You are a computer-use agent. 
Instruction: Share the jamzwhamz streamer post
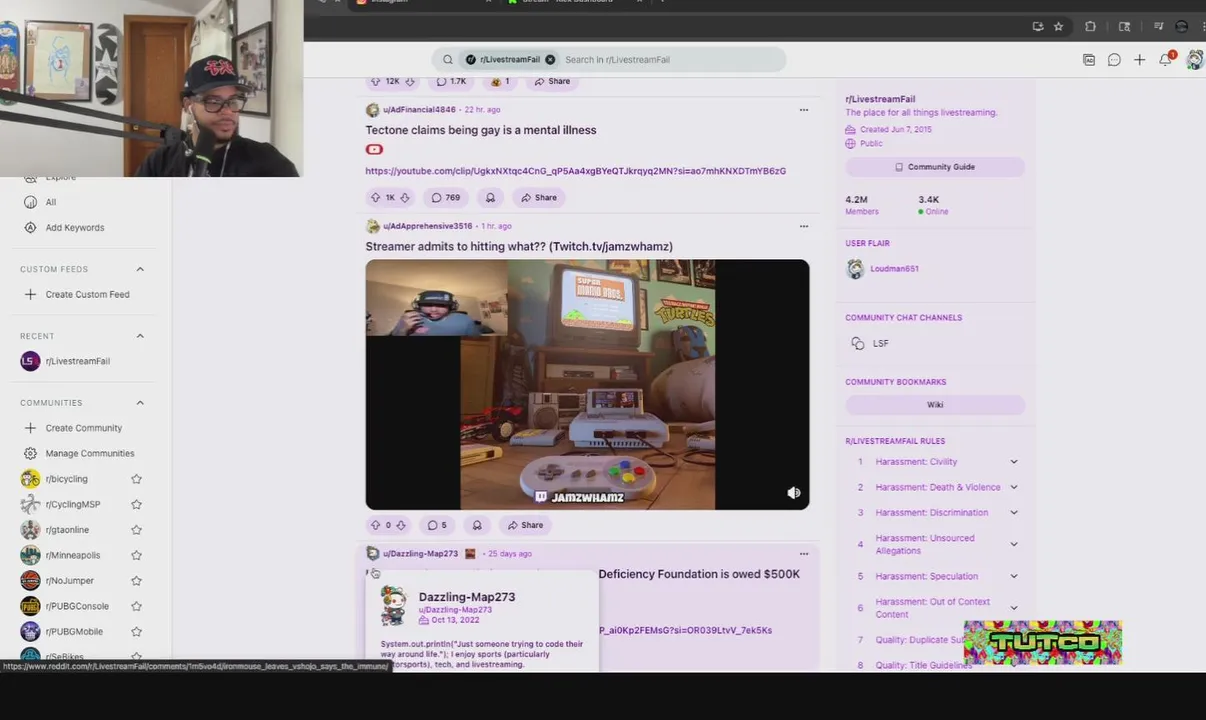[x=524, y=525]
